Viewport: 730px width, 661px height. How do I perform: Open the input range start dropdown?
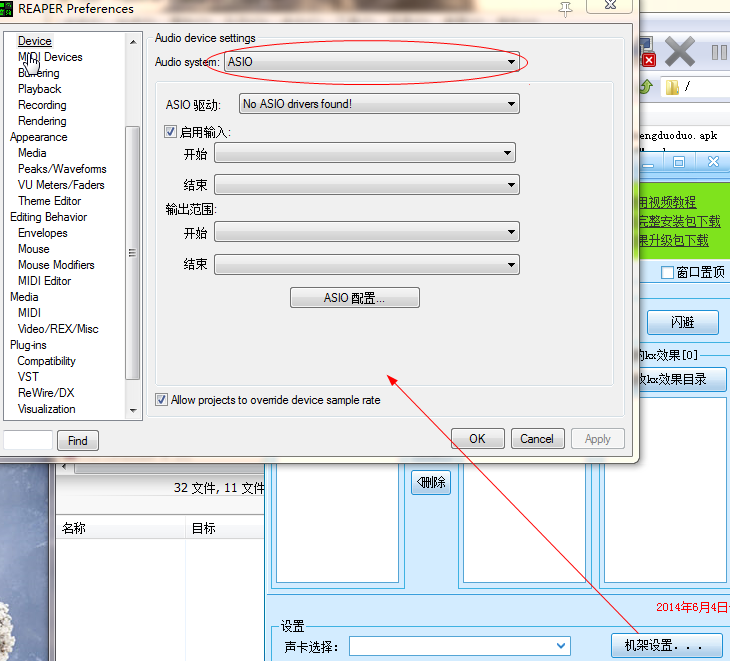click(365, 153)
